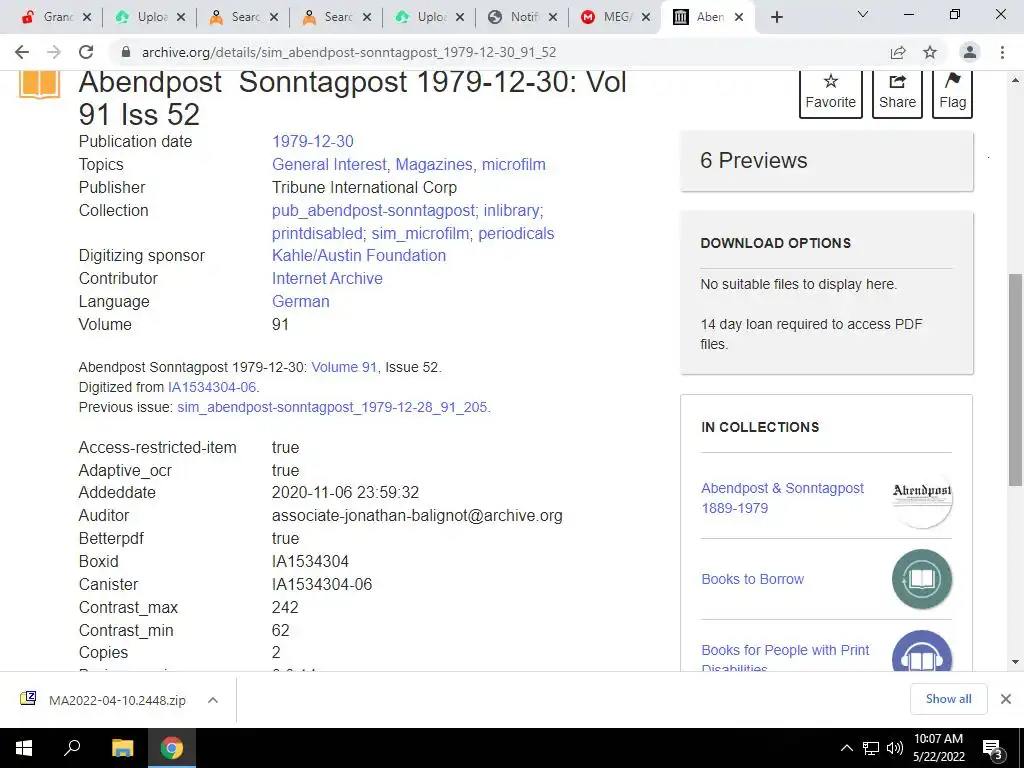Open File Explorer from taskbar
1024x768 pixels.
(122, 748)
